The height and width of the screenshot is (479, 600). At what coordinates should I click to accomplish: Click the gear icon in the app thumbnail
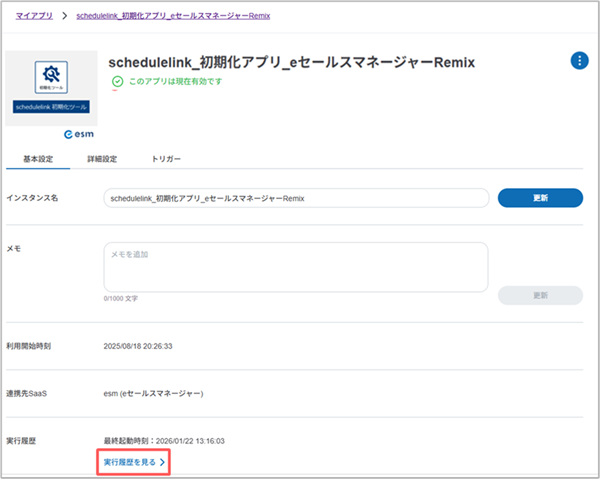(51, 75)
